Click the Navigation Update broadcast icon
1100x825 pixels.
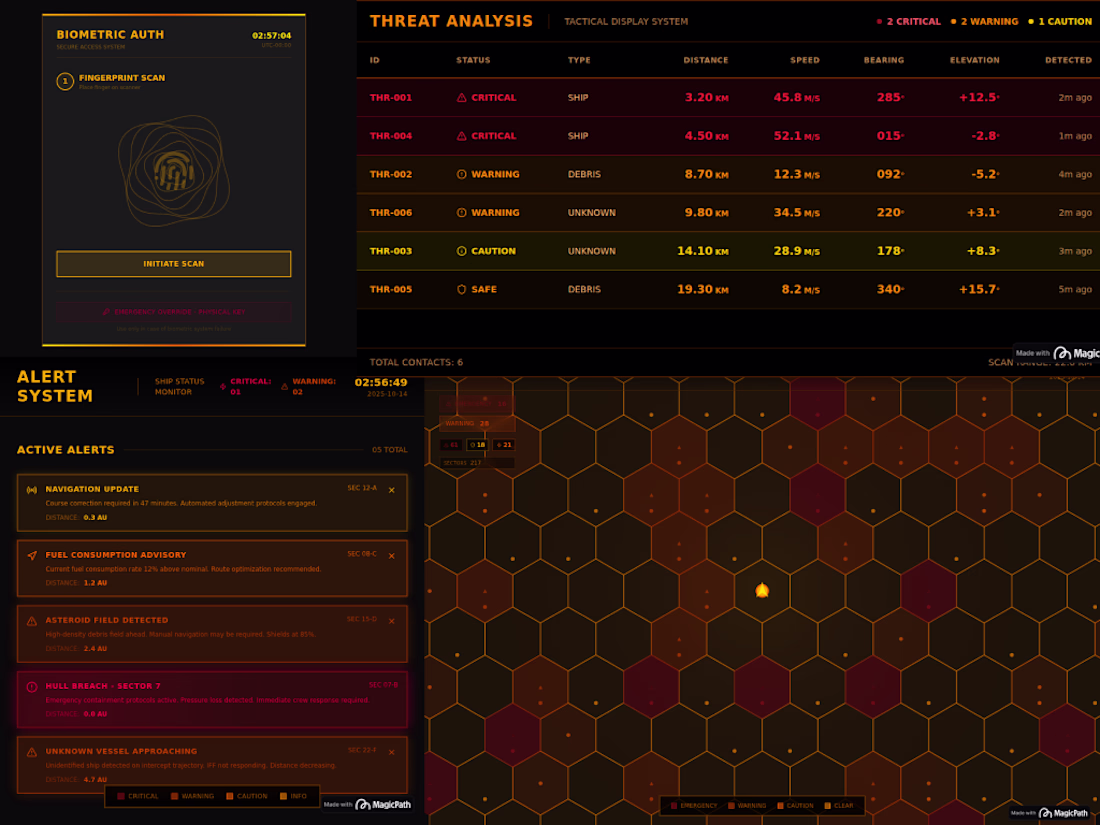pos(32,490)
